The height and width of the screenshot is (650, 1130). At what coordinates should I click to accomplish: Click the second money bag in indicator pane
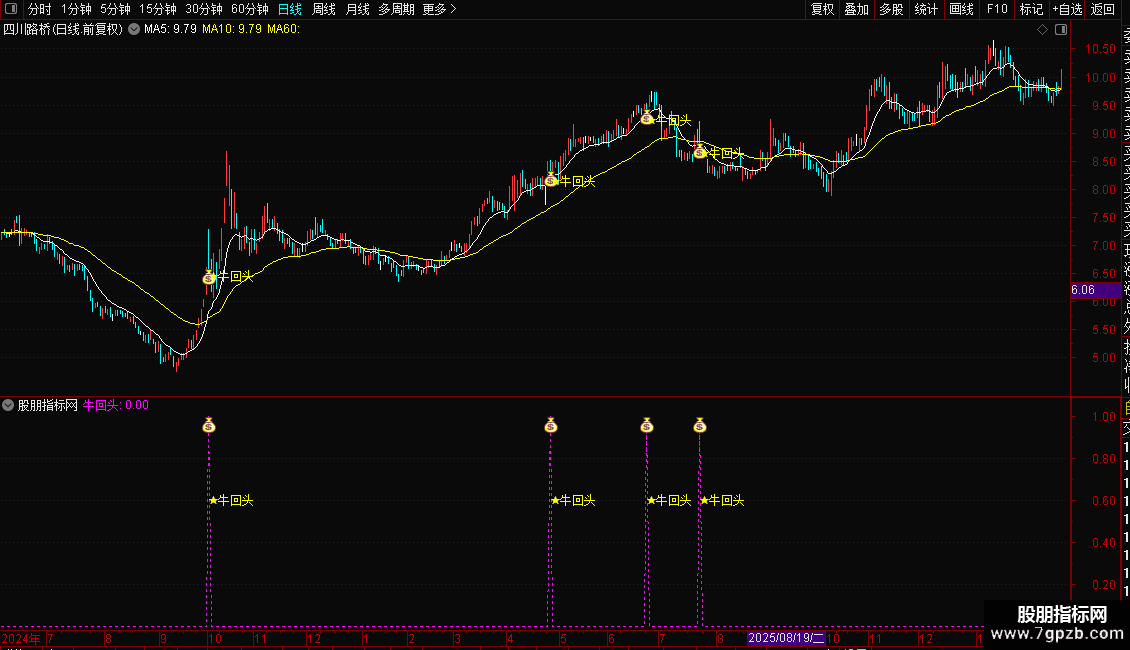pos(551,425)
